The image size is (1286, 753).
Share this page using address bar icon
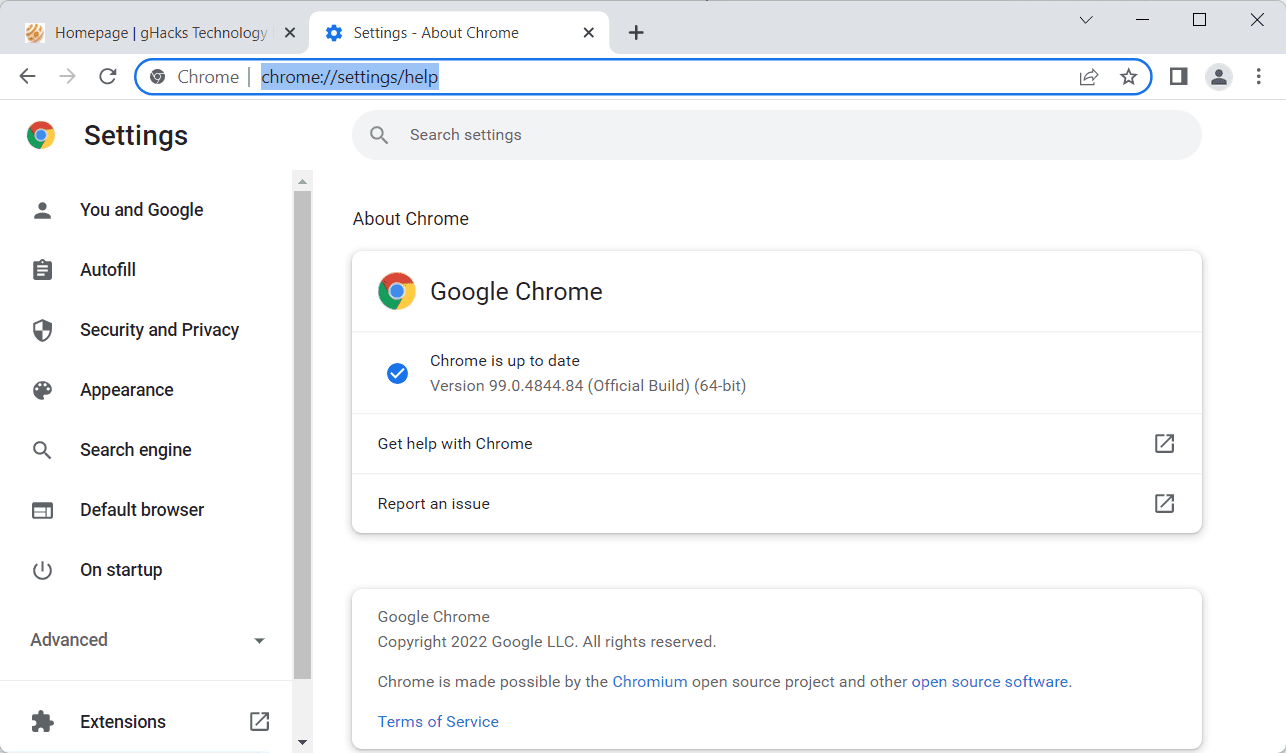click(x=1089, y=77)
